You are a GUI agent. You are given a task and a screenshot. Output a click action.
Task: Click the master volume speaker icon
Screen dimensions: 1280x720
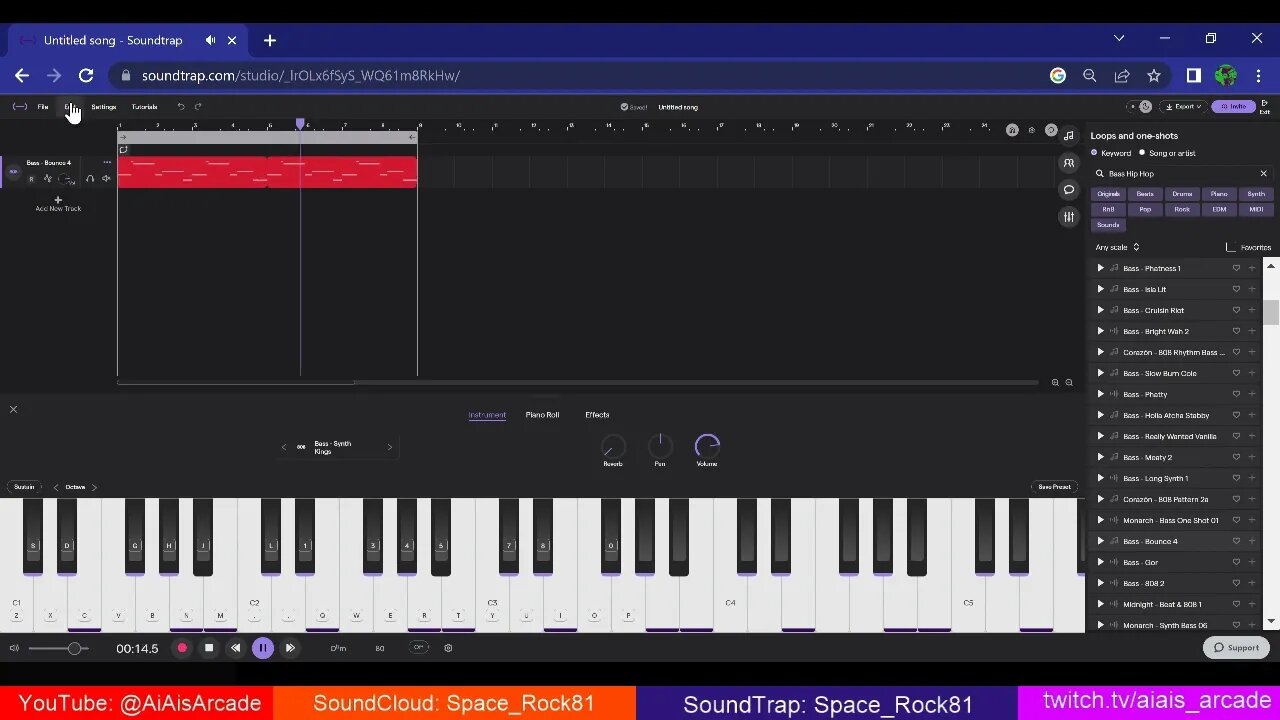pos(14,648)
